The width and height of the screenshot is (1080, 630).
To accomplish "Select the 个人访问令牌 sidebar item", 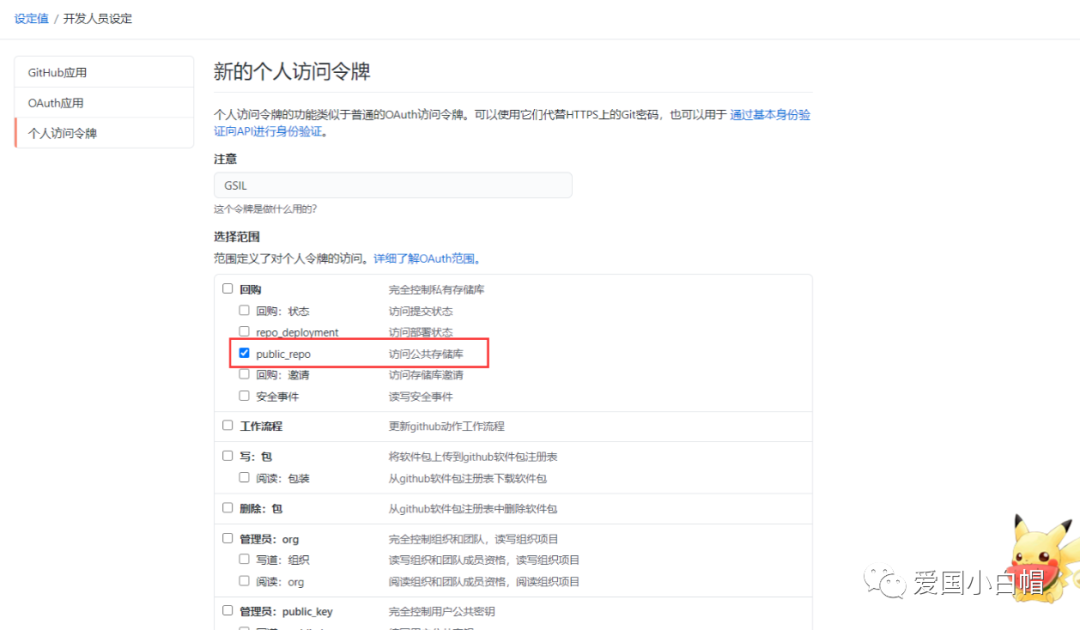I will pyautogui.click(x=104, y=133).
